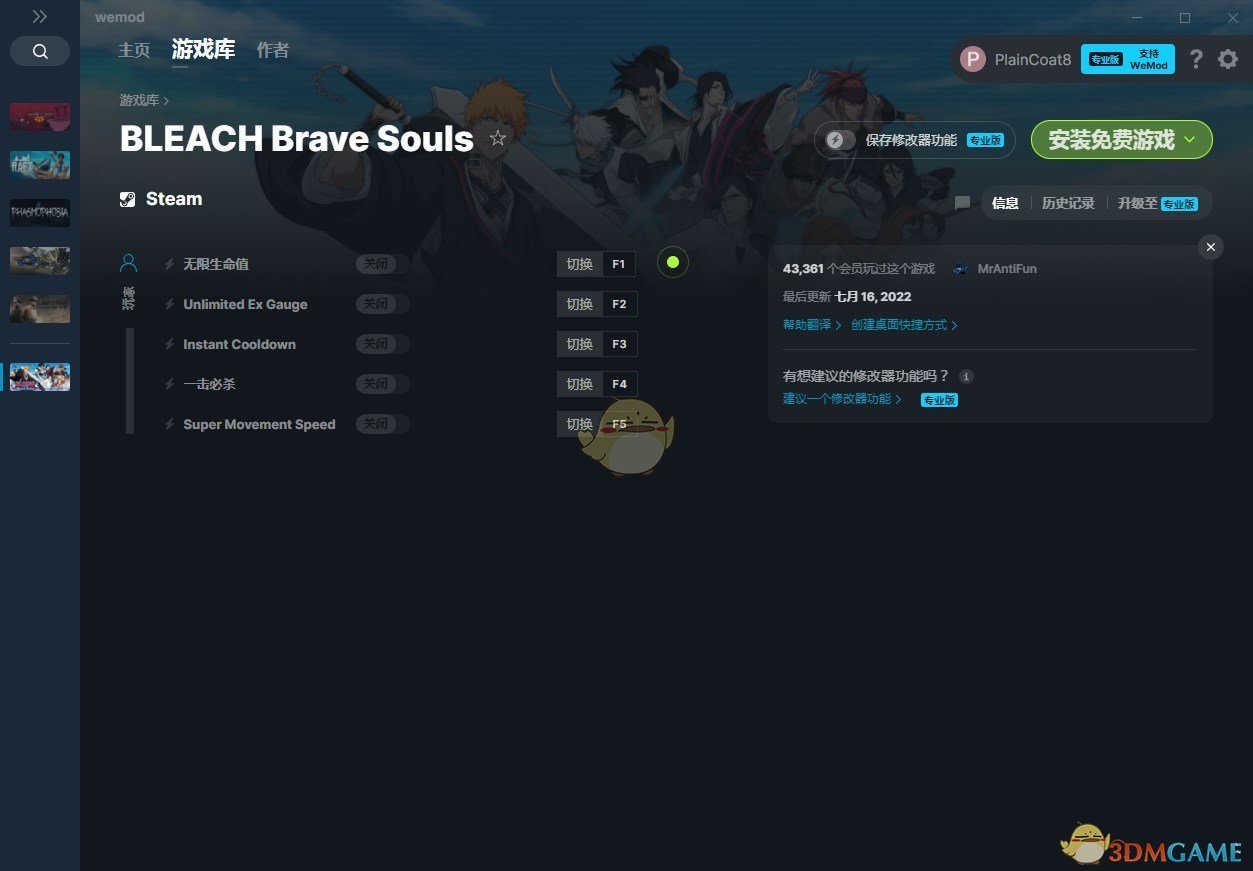Enable the 保存修改器功能 toggle
Screen dimensions: 1253x871
[x=840, y=140]
